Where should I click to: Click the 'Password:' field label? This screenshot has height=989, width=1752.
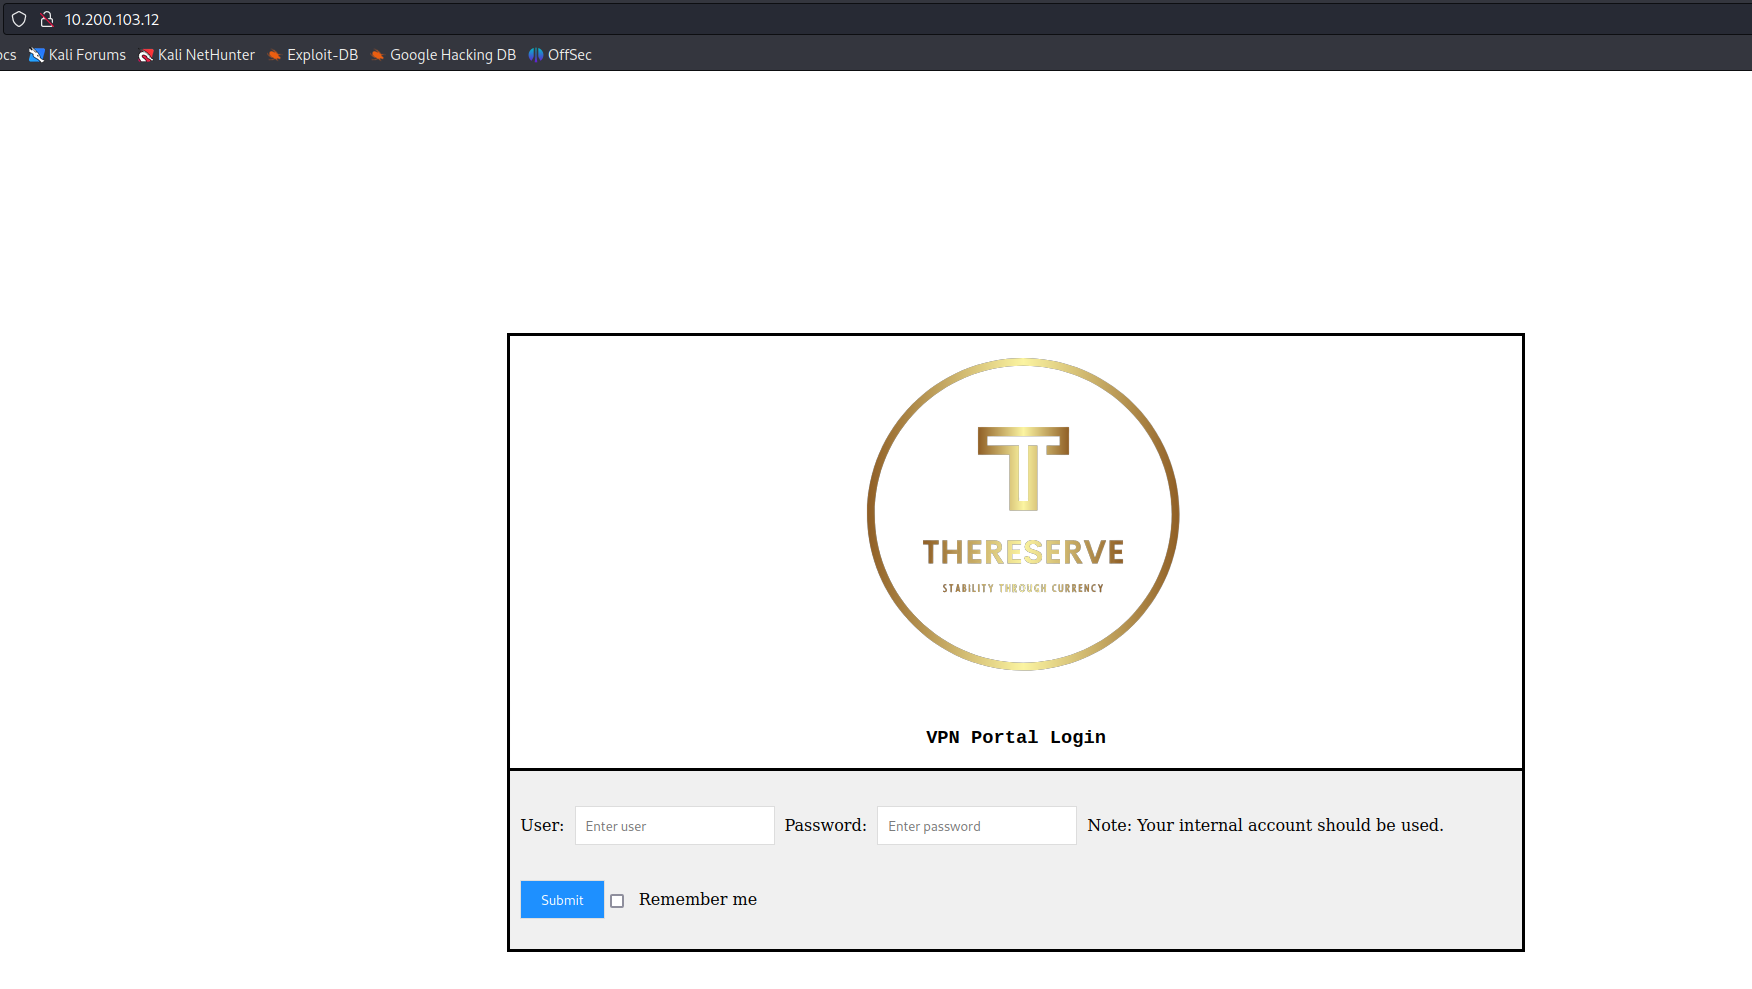coord(825,825)
